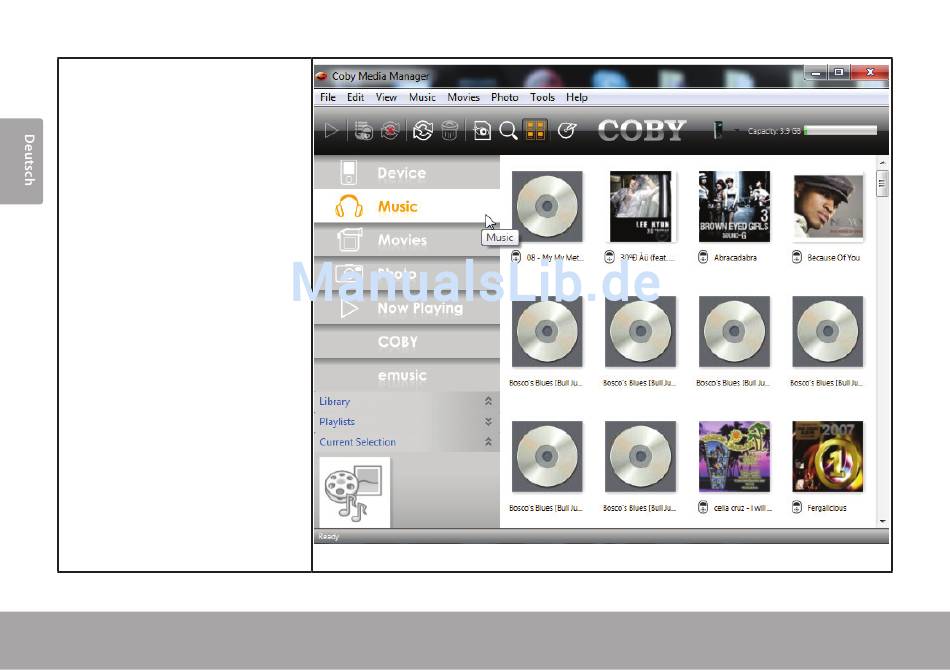Collapse the Current Selection chevron
This screenshot has width=950, height=670.
coord(488,442)
